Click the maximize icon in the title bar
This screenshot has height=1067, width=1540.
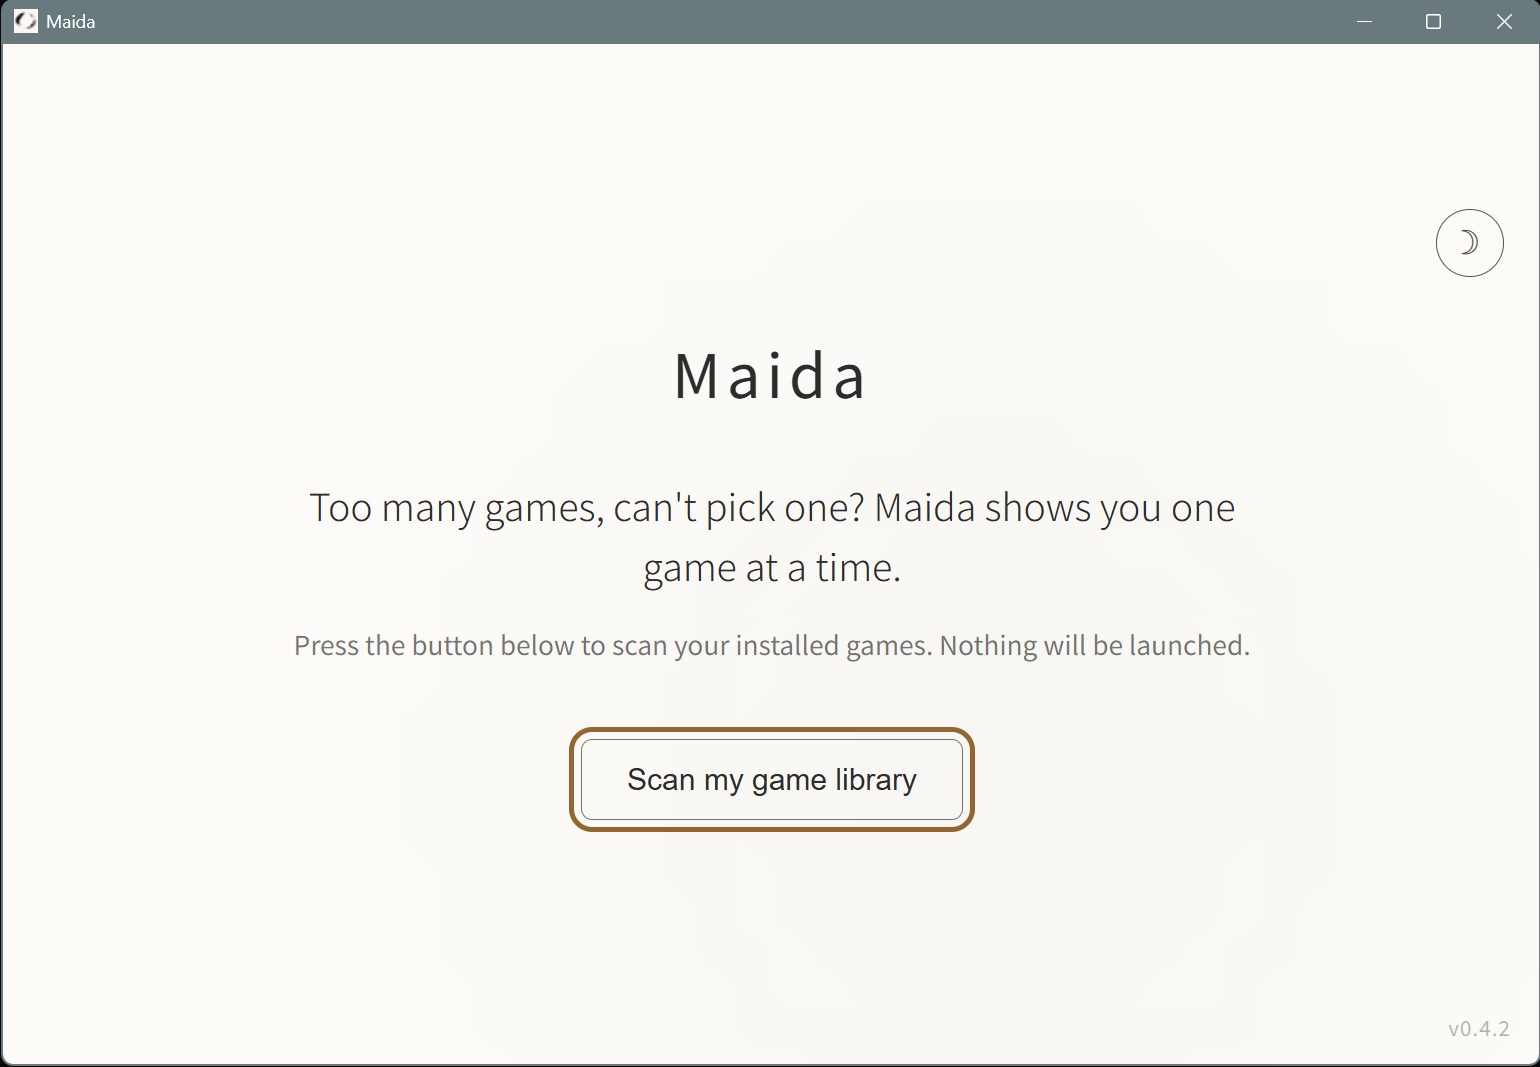[x=1433, y=21]
